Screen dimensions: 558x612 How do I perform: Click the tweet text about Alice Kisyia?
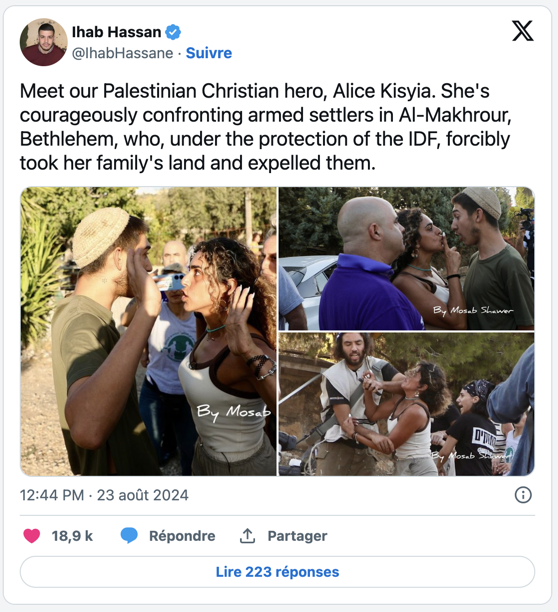(x=266, y=127)
